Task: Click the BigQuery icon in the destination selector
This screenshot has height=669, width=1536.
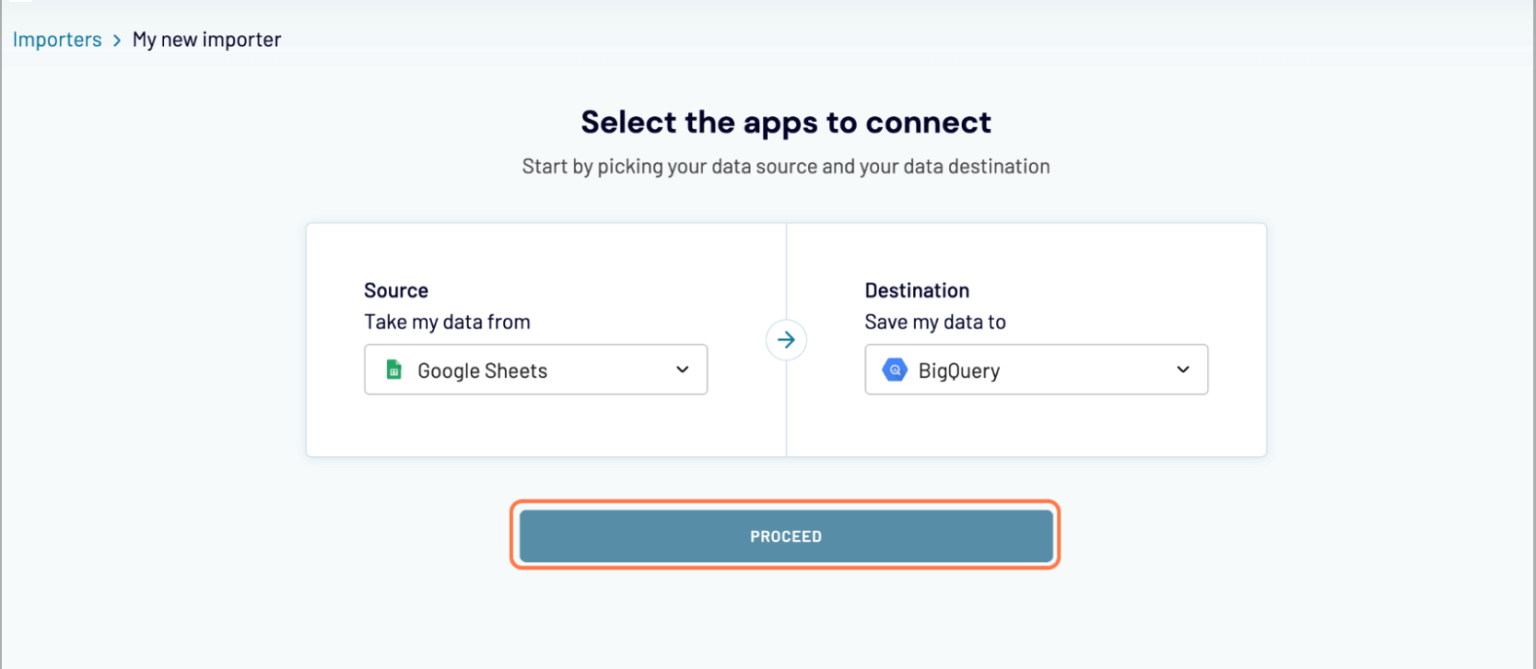Action: pyautogui.click(x=893, y=369)
